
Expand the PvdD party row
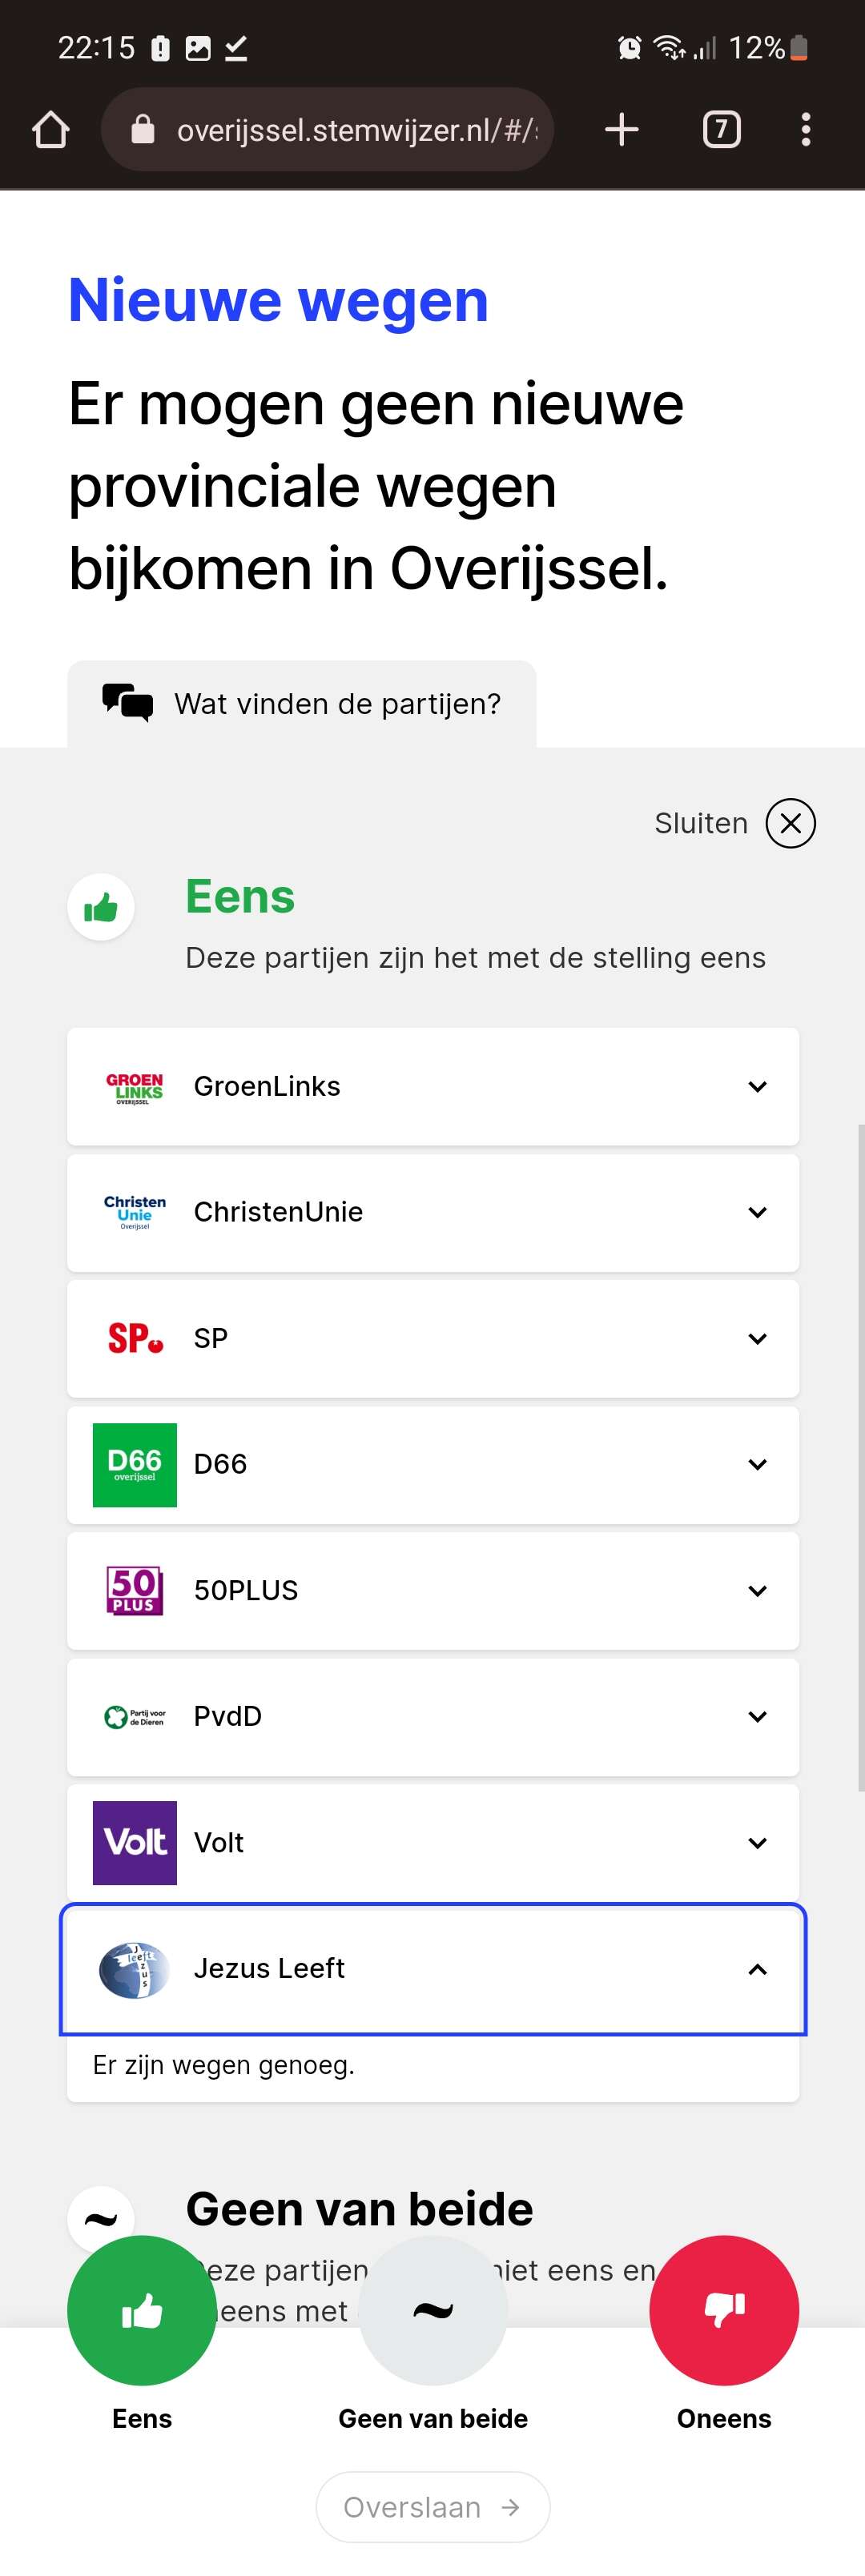(x=433, y=1716)
